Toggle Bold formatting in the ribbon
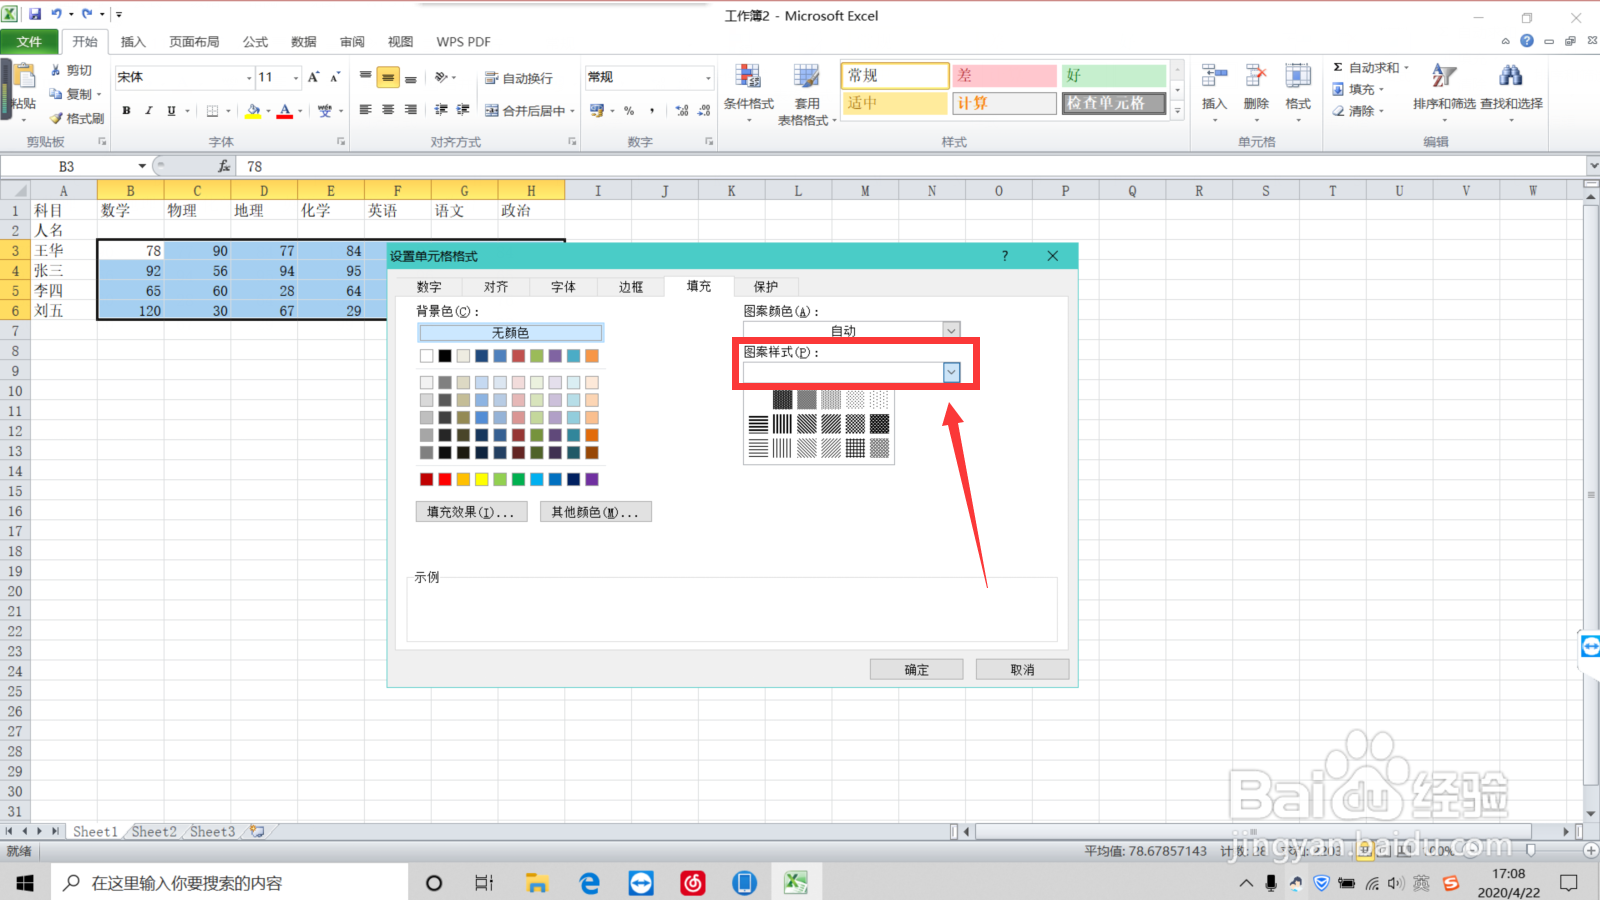The height and width of the screenshot is (900, 1600). coord(127,111)
